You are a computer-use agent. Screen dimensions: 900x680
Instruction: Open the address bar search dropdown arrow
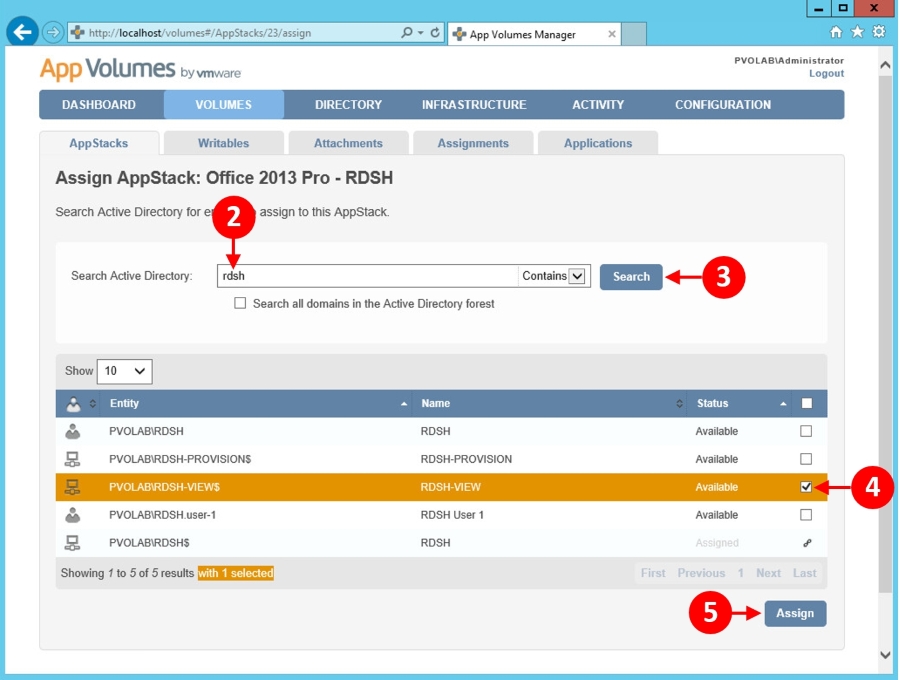click(421, 33)
